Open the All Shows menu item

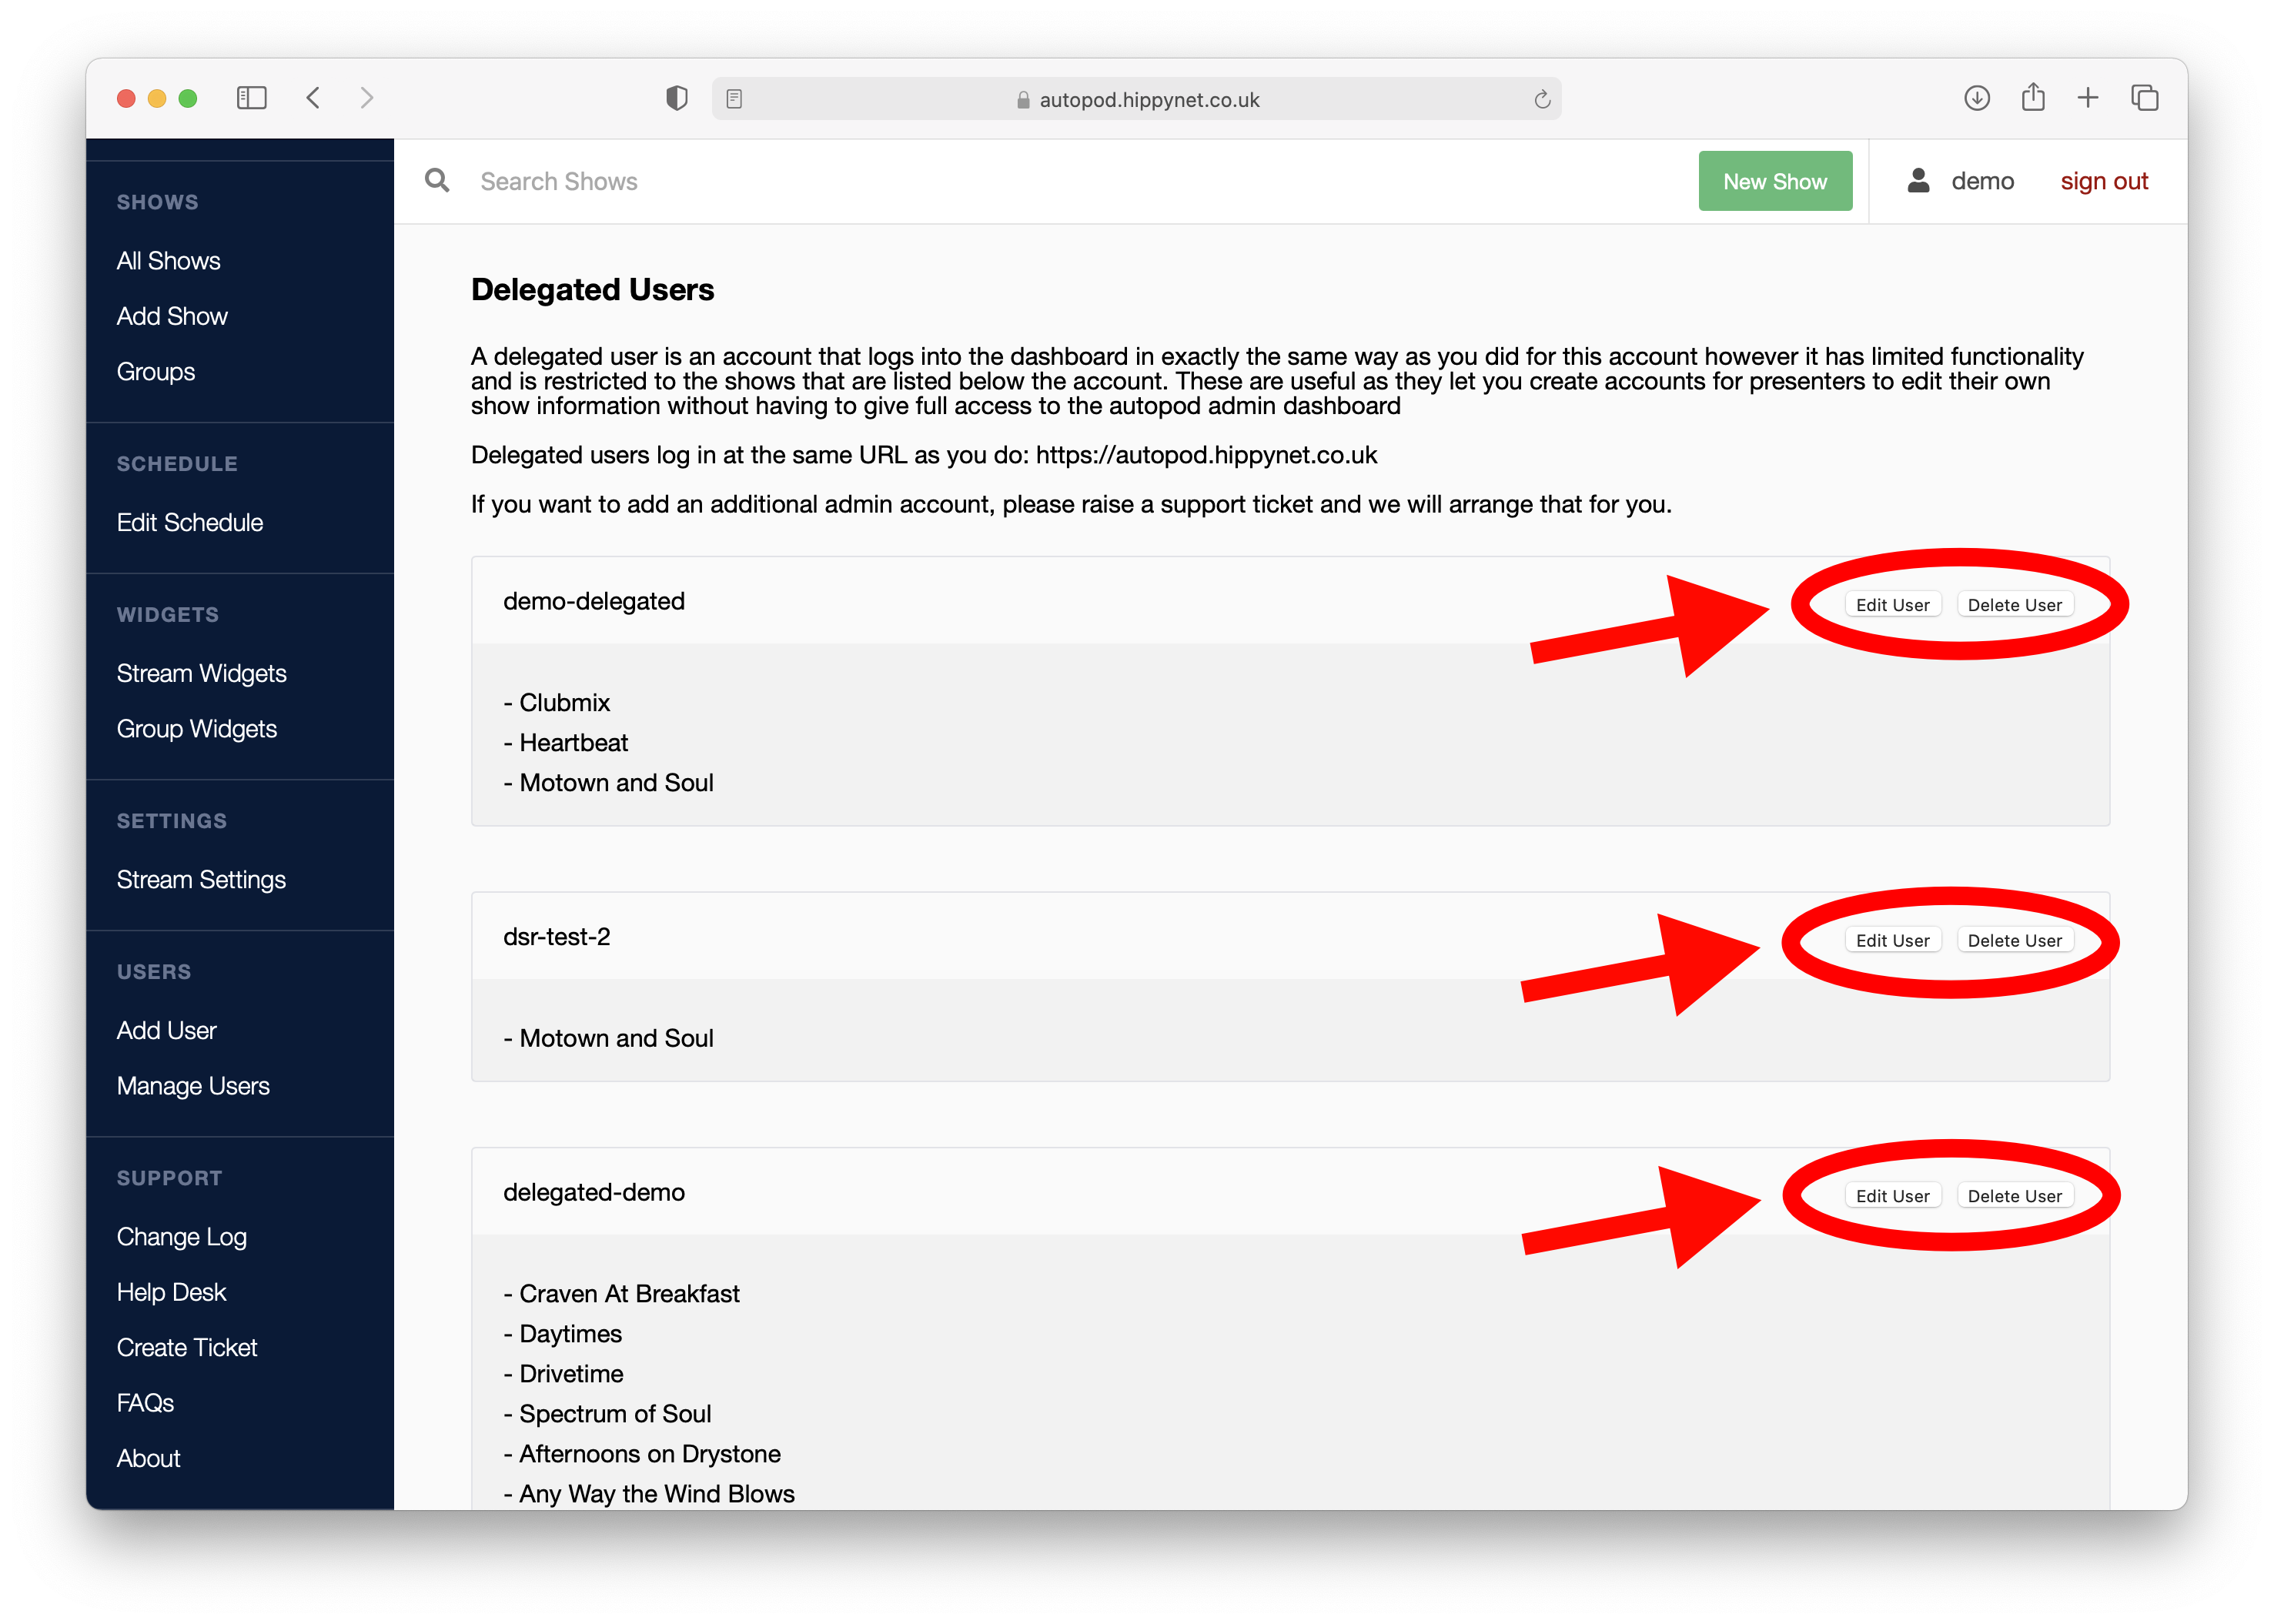click(169, 262)
